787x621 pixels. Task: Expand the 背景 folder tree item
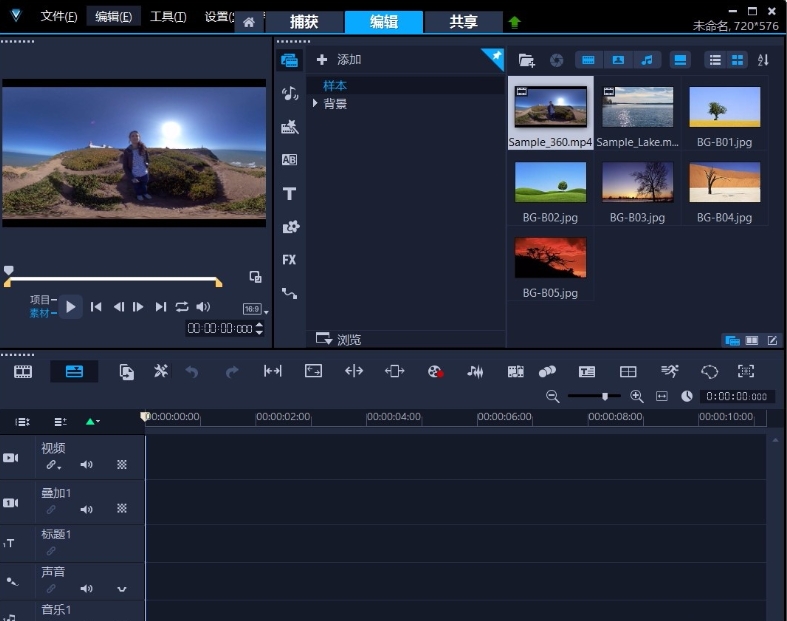pos(315,103)
